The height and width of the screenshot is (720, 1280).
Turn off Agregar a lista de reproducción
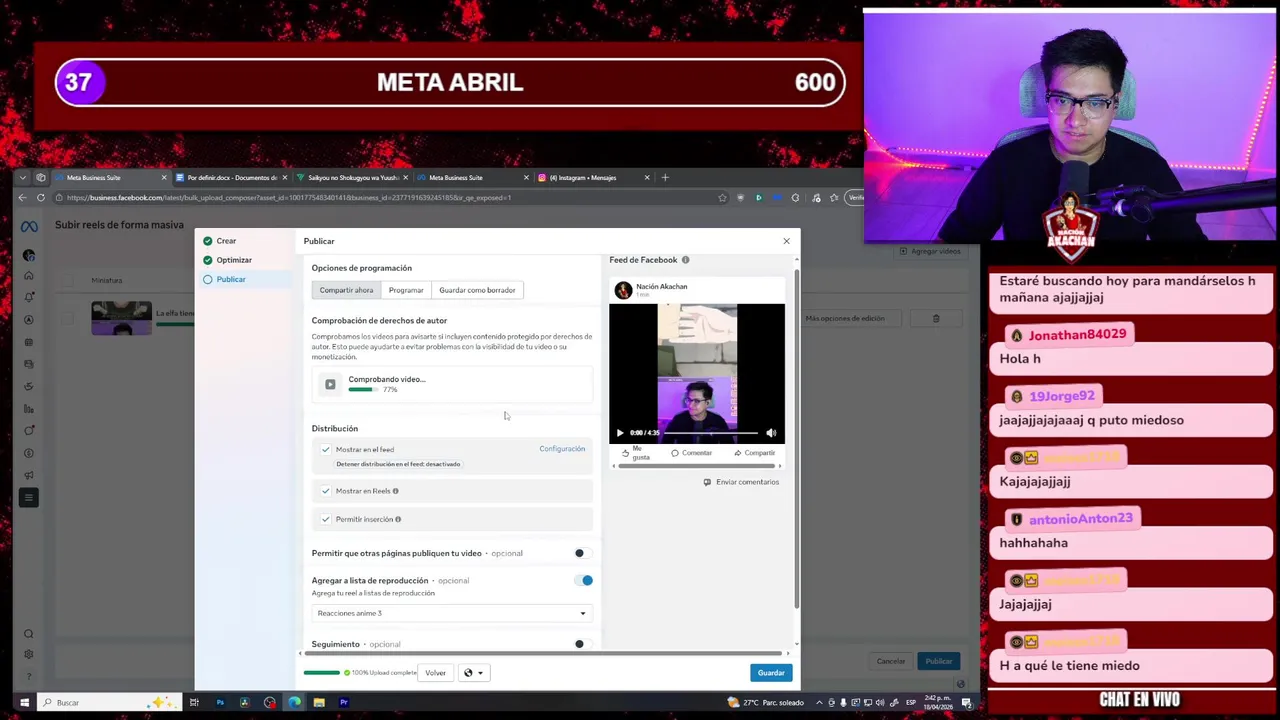click(583, 580)
